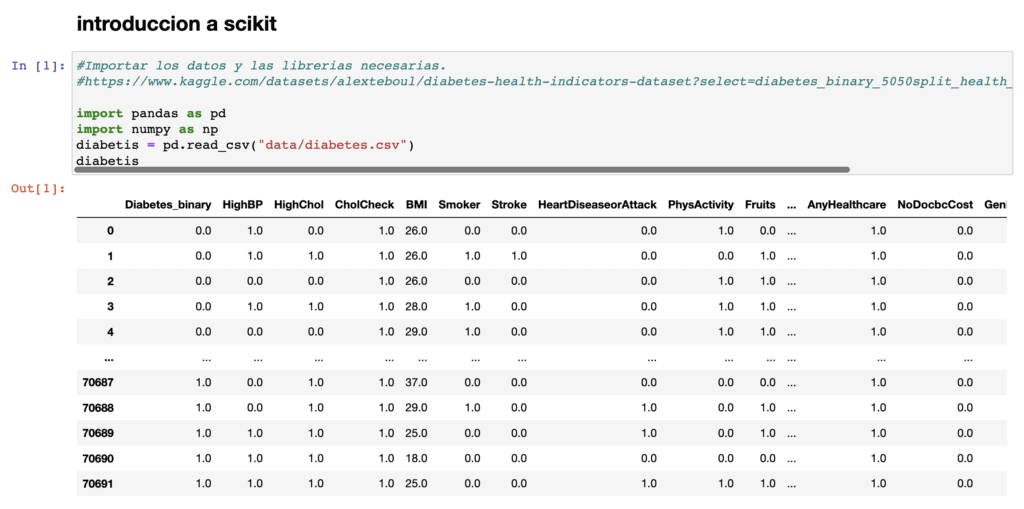Screen dimensions: 1024x509
Task: Click the Diabetes_binary column header
Action: click(x=168, y=205)
